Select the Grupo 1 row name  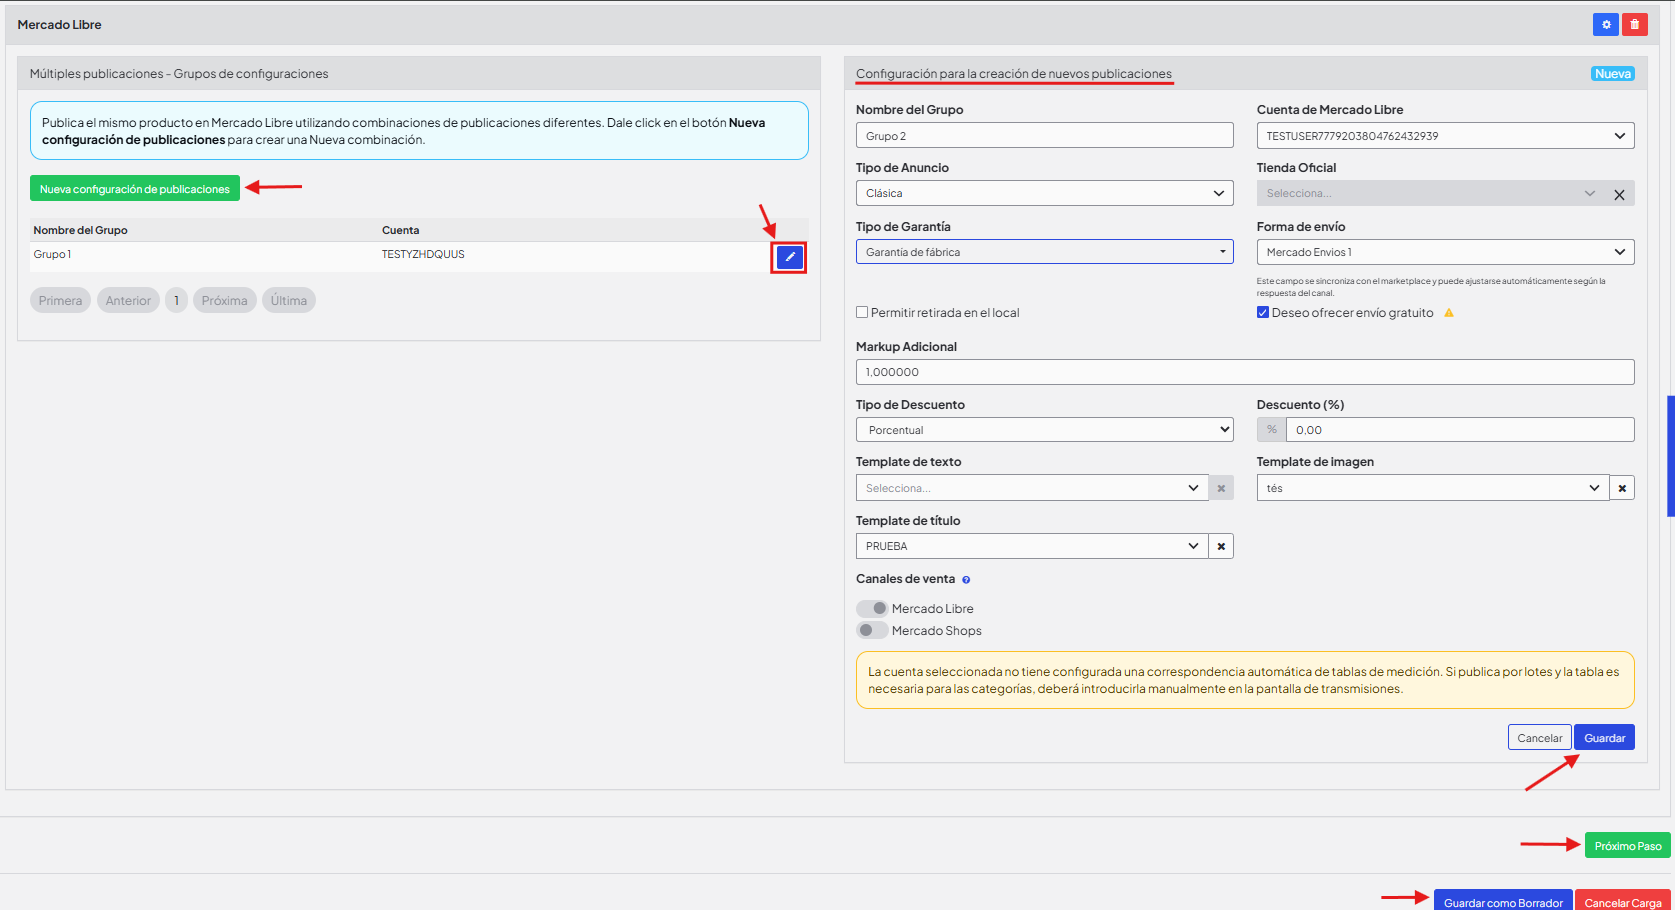tap(52, 254)
